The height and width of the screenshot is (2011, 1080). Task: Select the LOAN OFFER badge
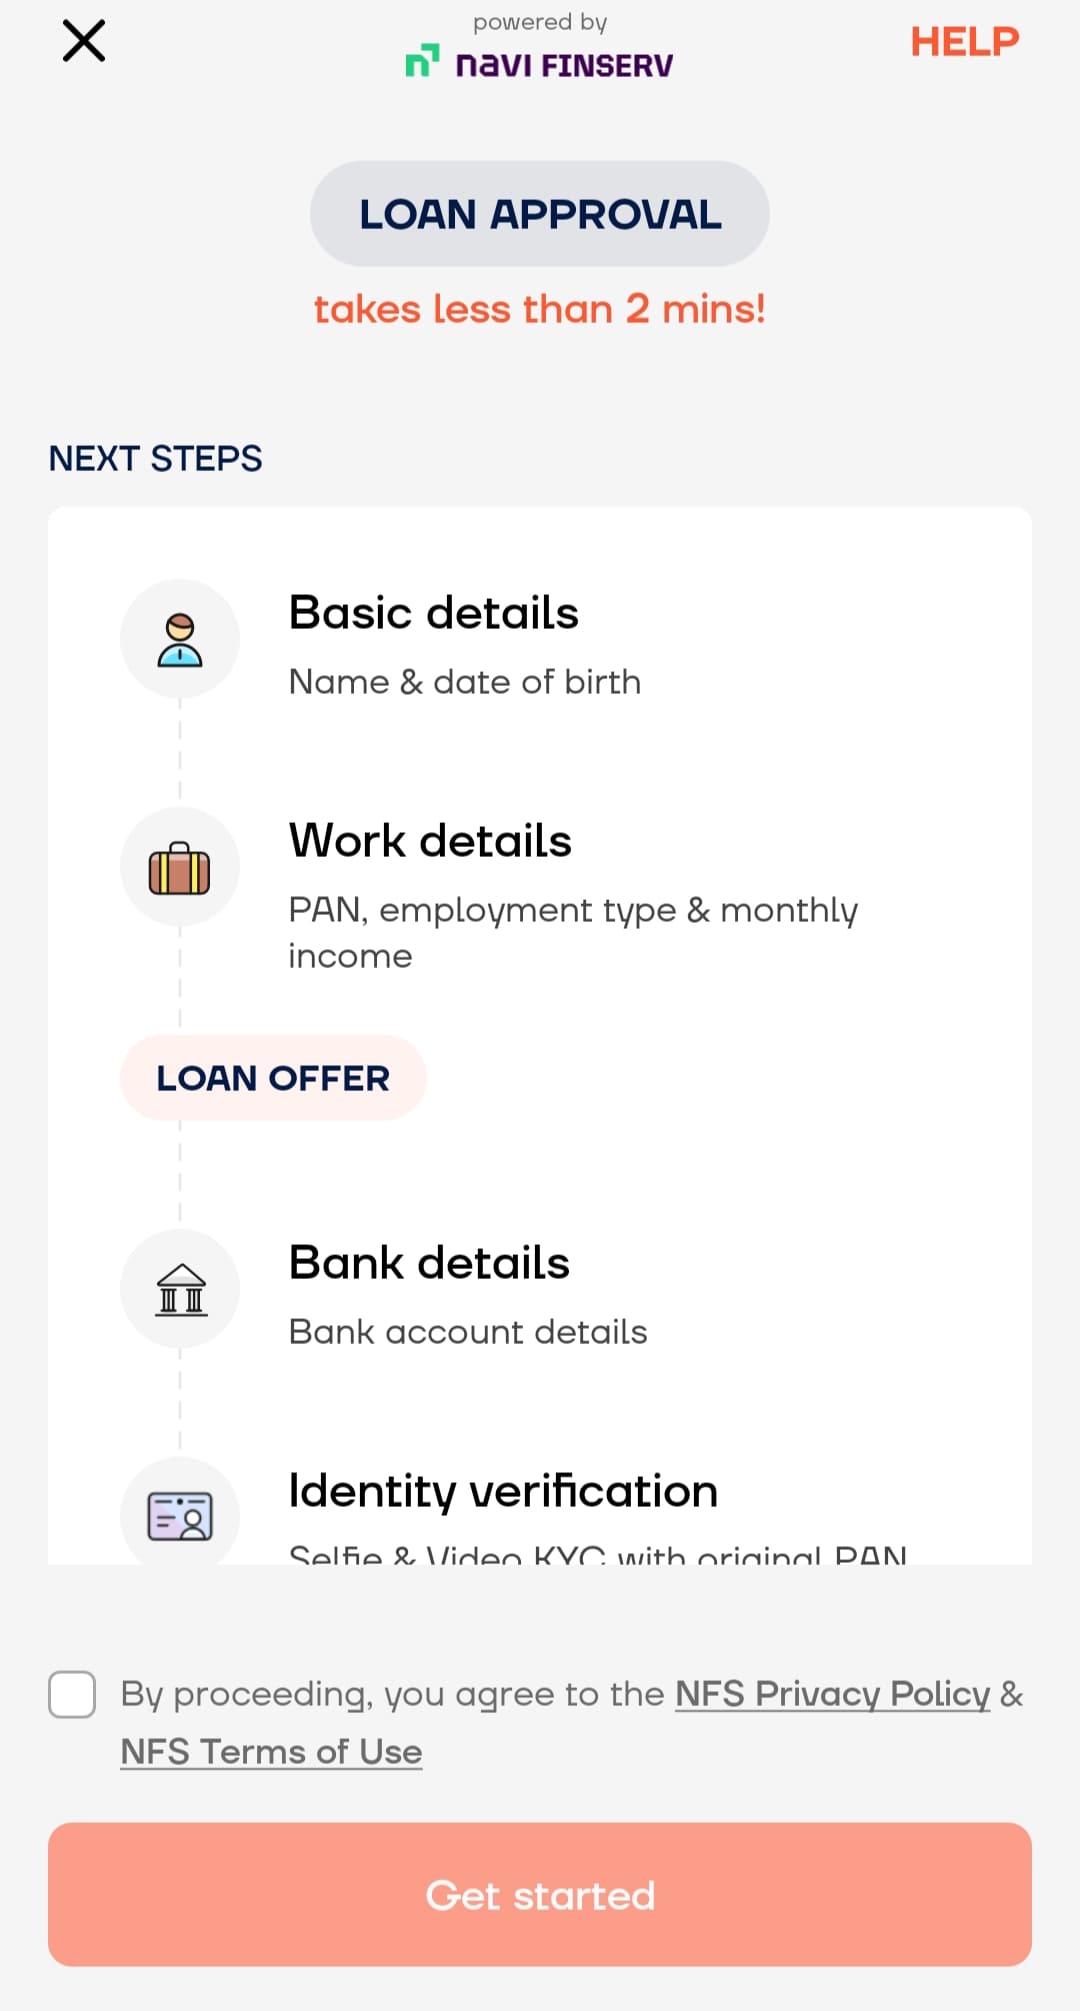click(273, 1078)
